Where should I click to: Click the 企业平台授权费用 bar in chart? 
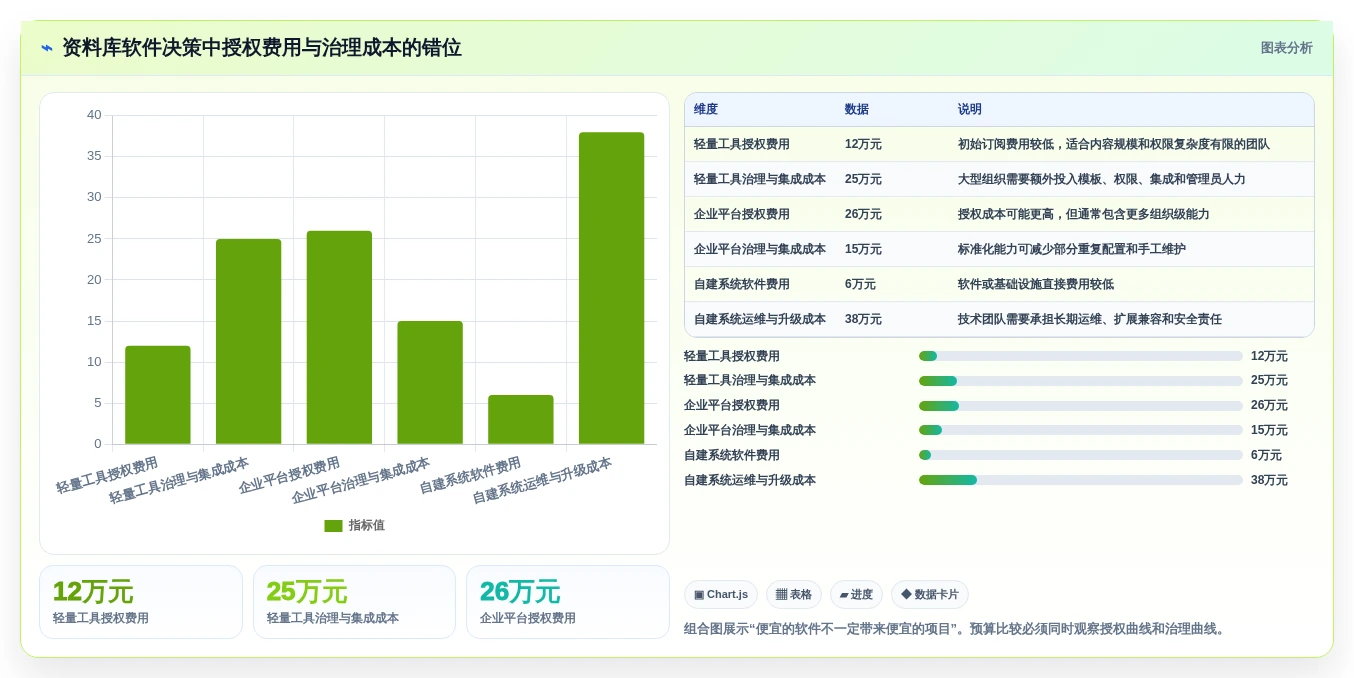[339, 337]
